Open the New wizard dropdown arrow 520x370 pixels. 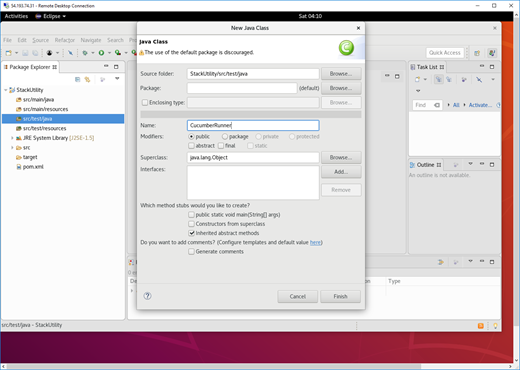coord(16,53)
